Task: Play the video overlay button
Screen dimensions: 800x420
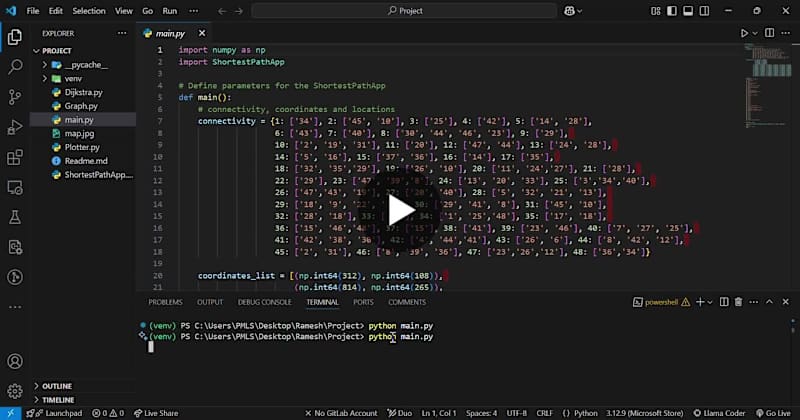Action: click(x=400, y=210)
